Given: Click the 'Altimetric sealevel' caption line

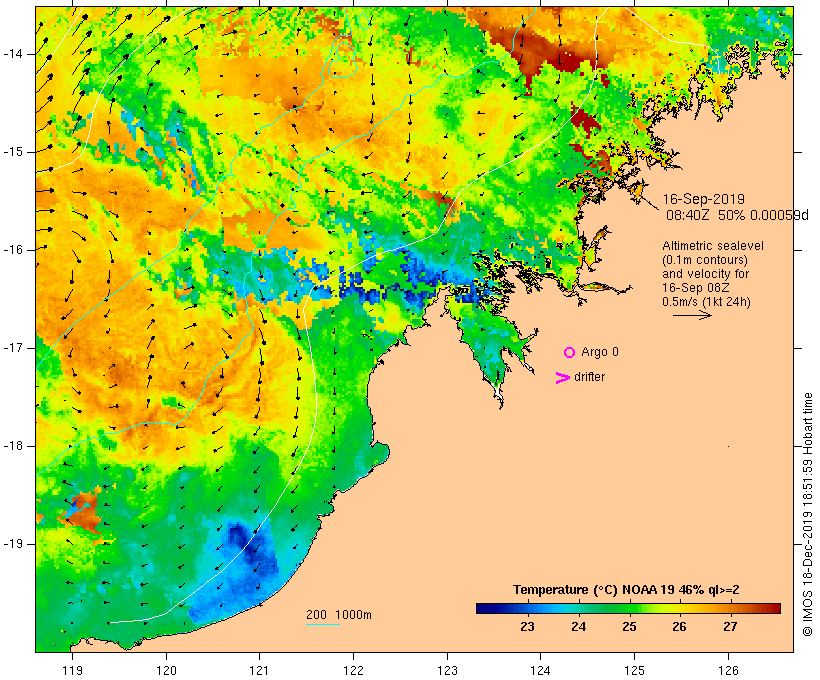Looking at the screenshot, I should (713, 246).
